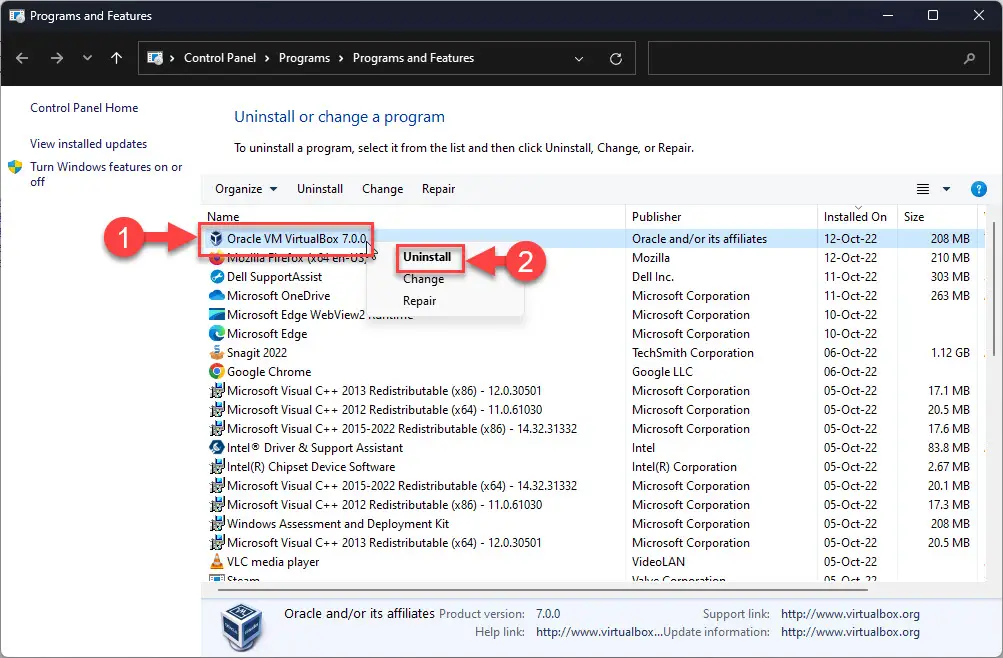Click Change in the toolbar

383,189
